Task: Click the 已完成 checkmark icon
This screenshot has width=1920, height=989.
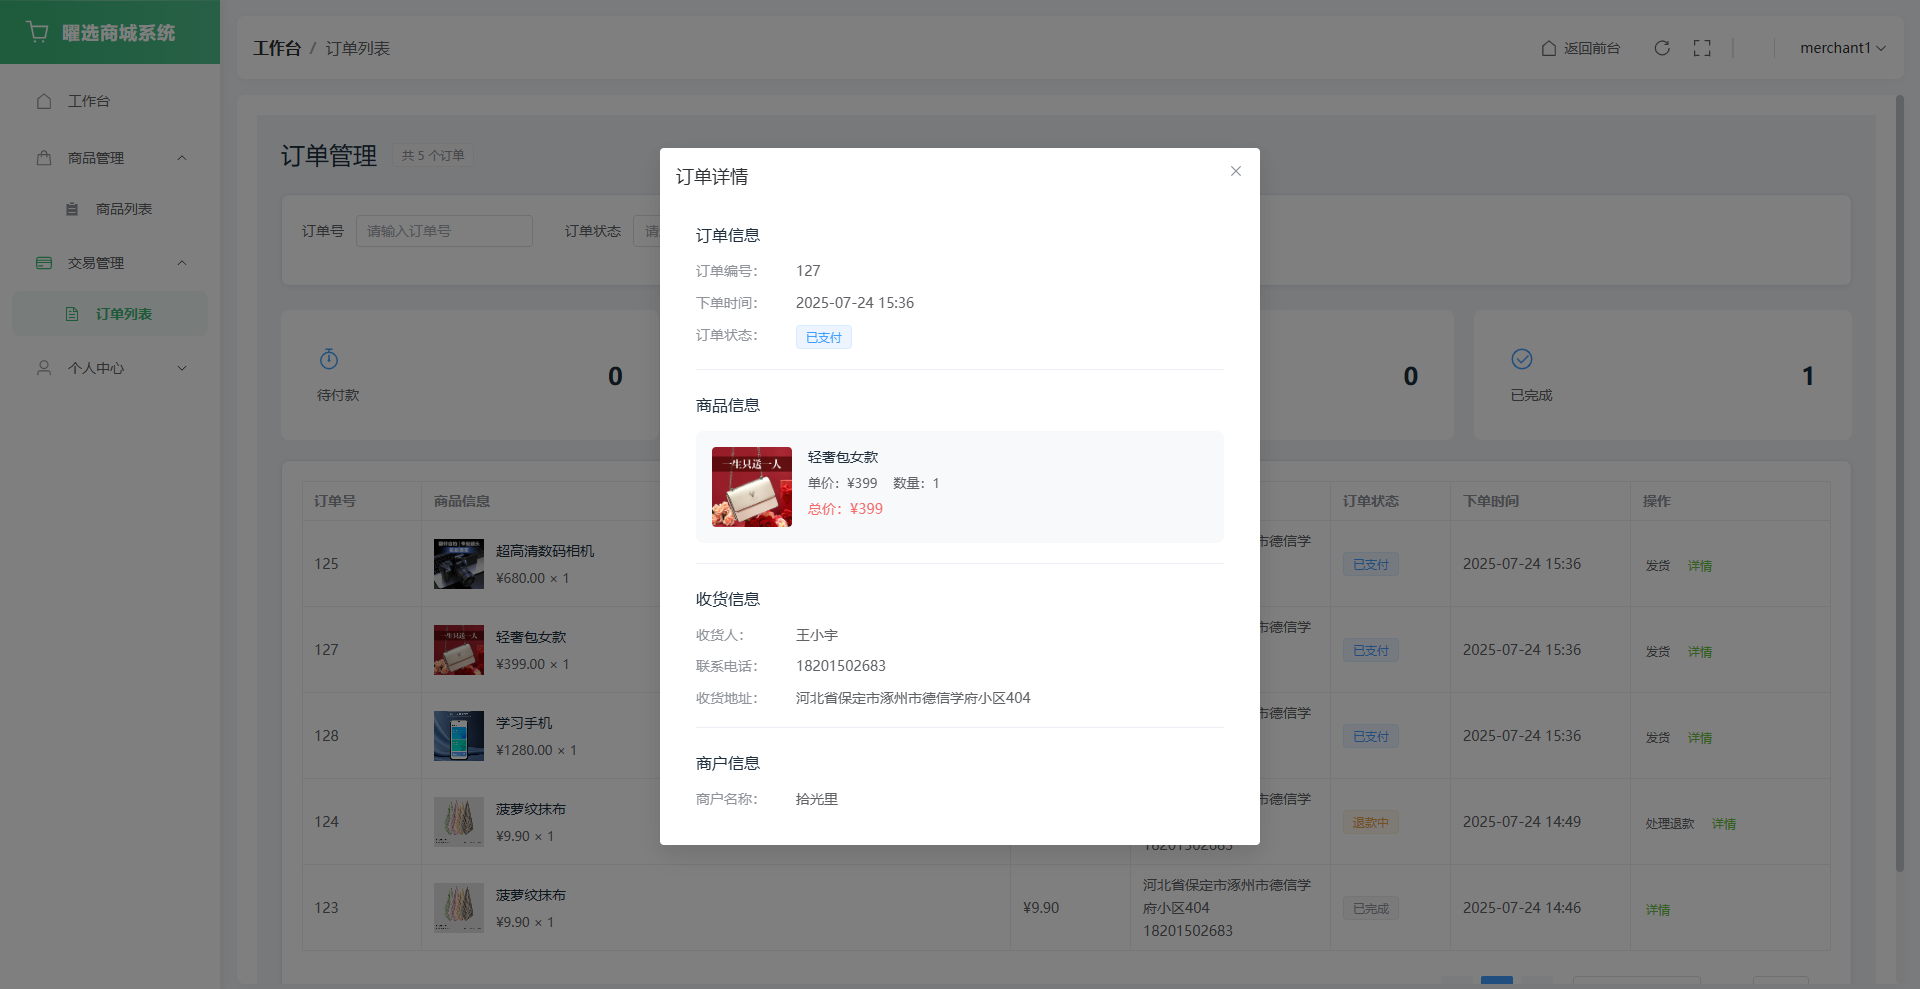Action: coord(1522,359)
